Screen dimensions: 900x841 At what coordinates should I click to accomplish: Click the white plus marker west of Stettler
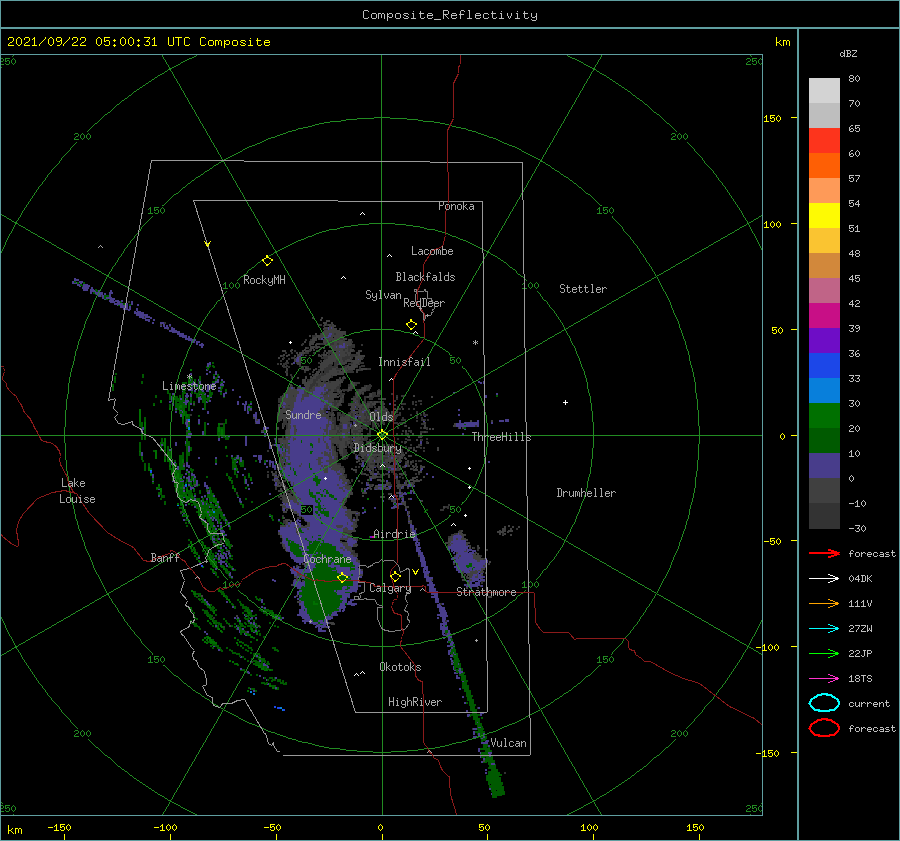[565, 402]
